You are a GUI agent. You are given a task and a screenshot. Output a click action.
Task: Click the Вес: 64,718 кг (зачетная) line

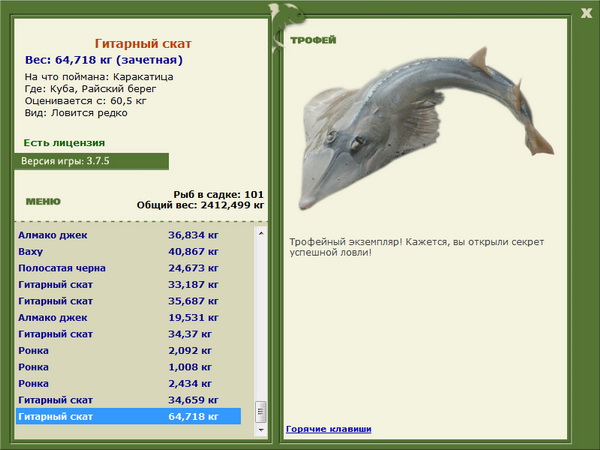(104, 60)
